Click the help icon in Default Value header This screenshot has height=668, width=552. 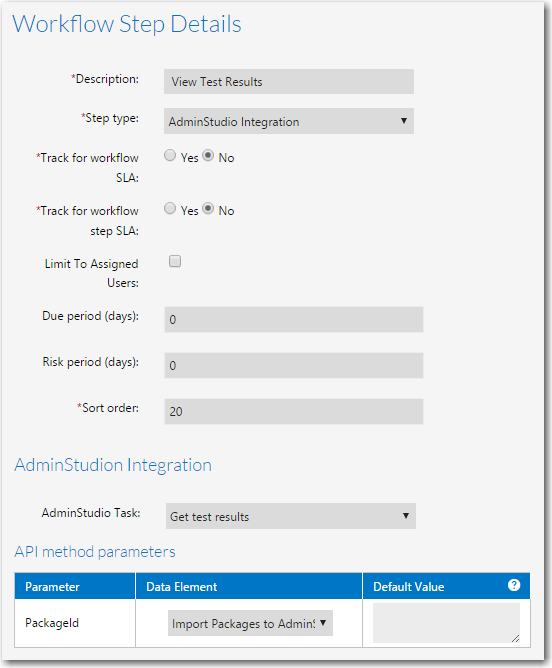tap(514, 585)
